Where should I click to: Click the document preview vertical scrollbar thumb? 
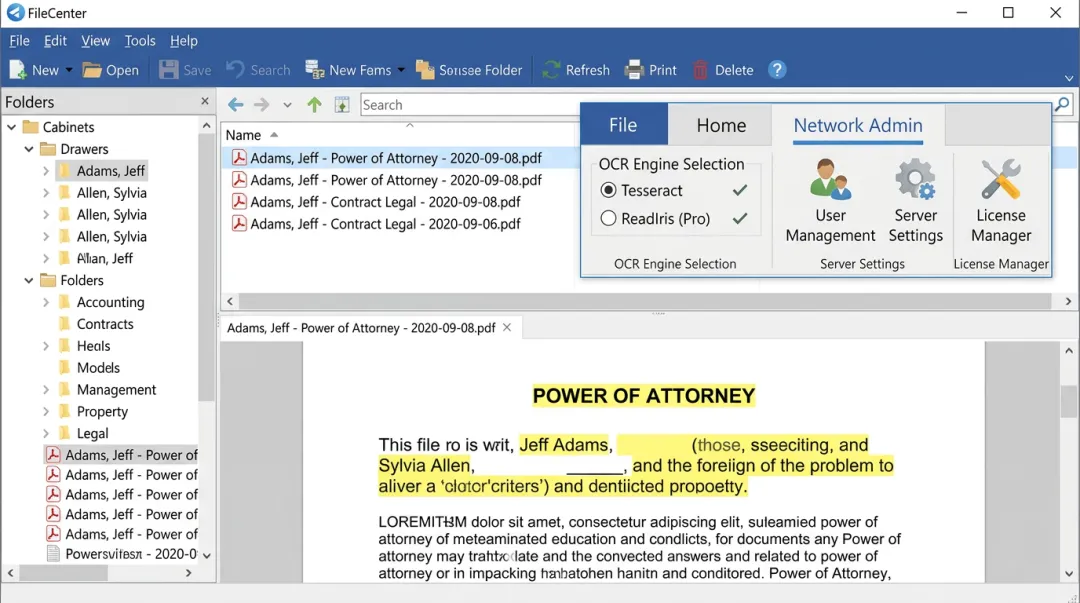(x=1068, y=400)
